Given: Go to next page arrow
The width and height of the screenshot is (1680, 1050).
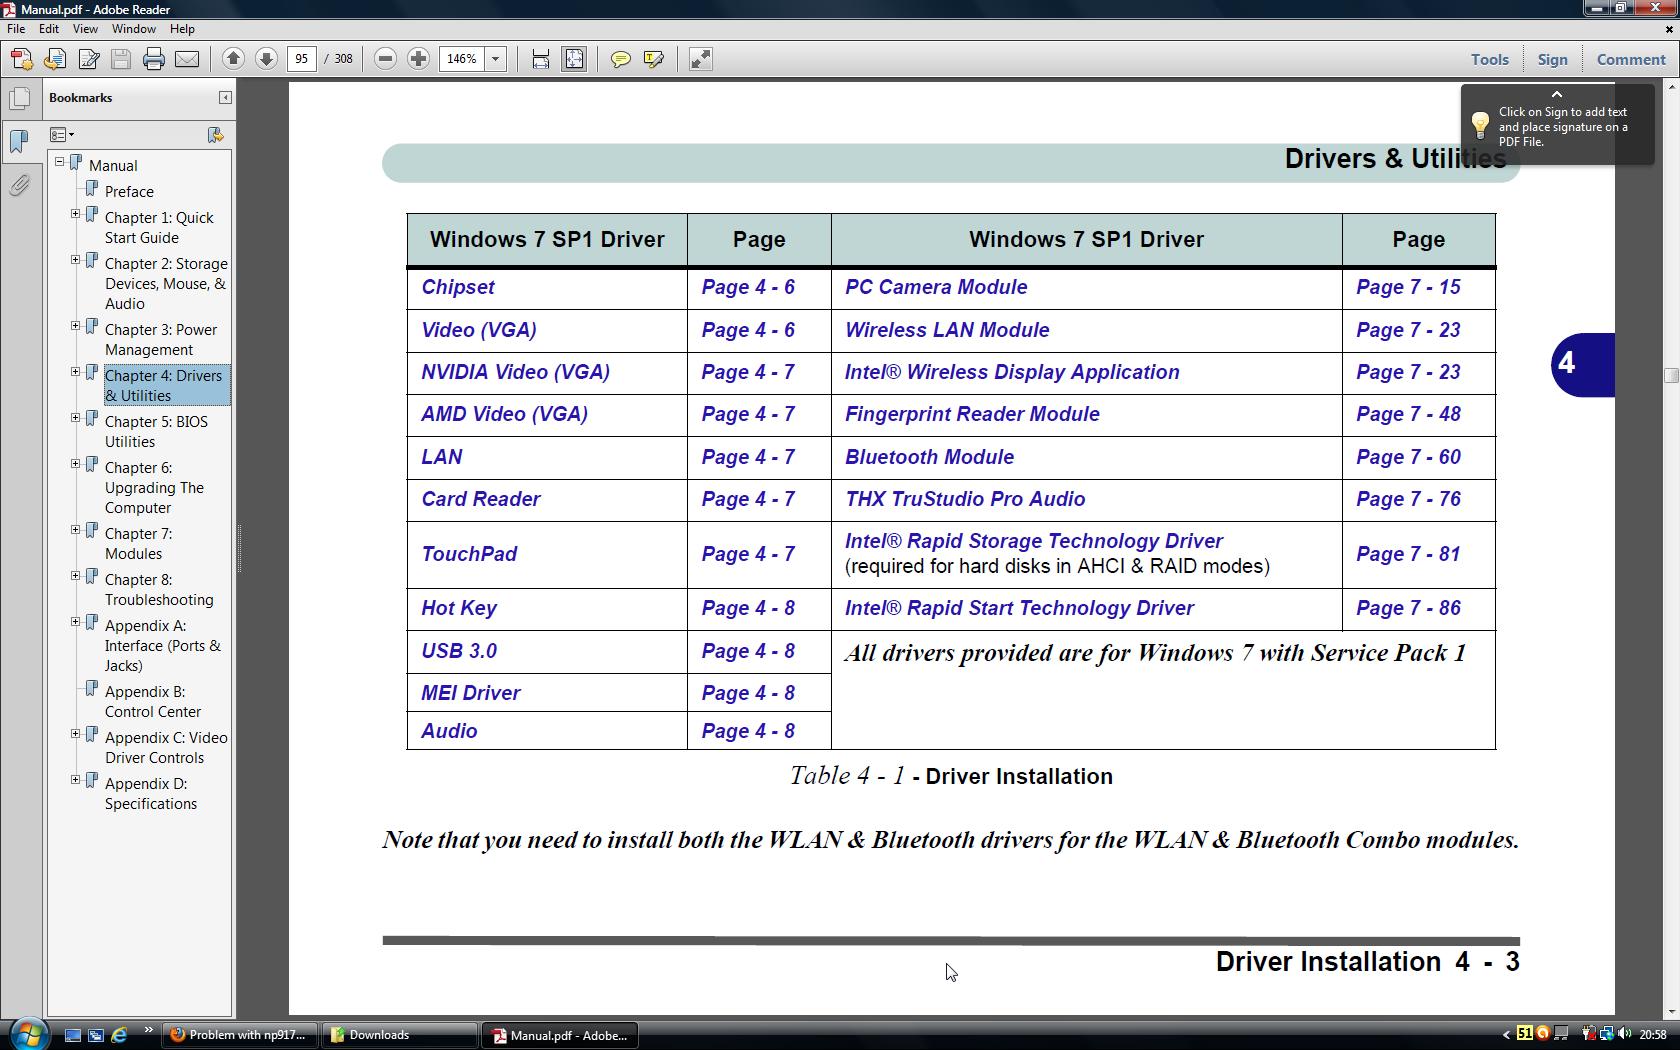Looking at the screenshot, I should click(266, 59).
